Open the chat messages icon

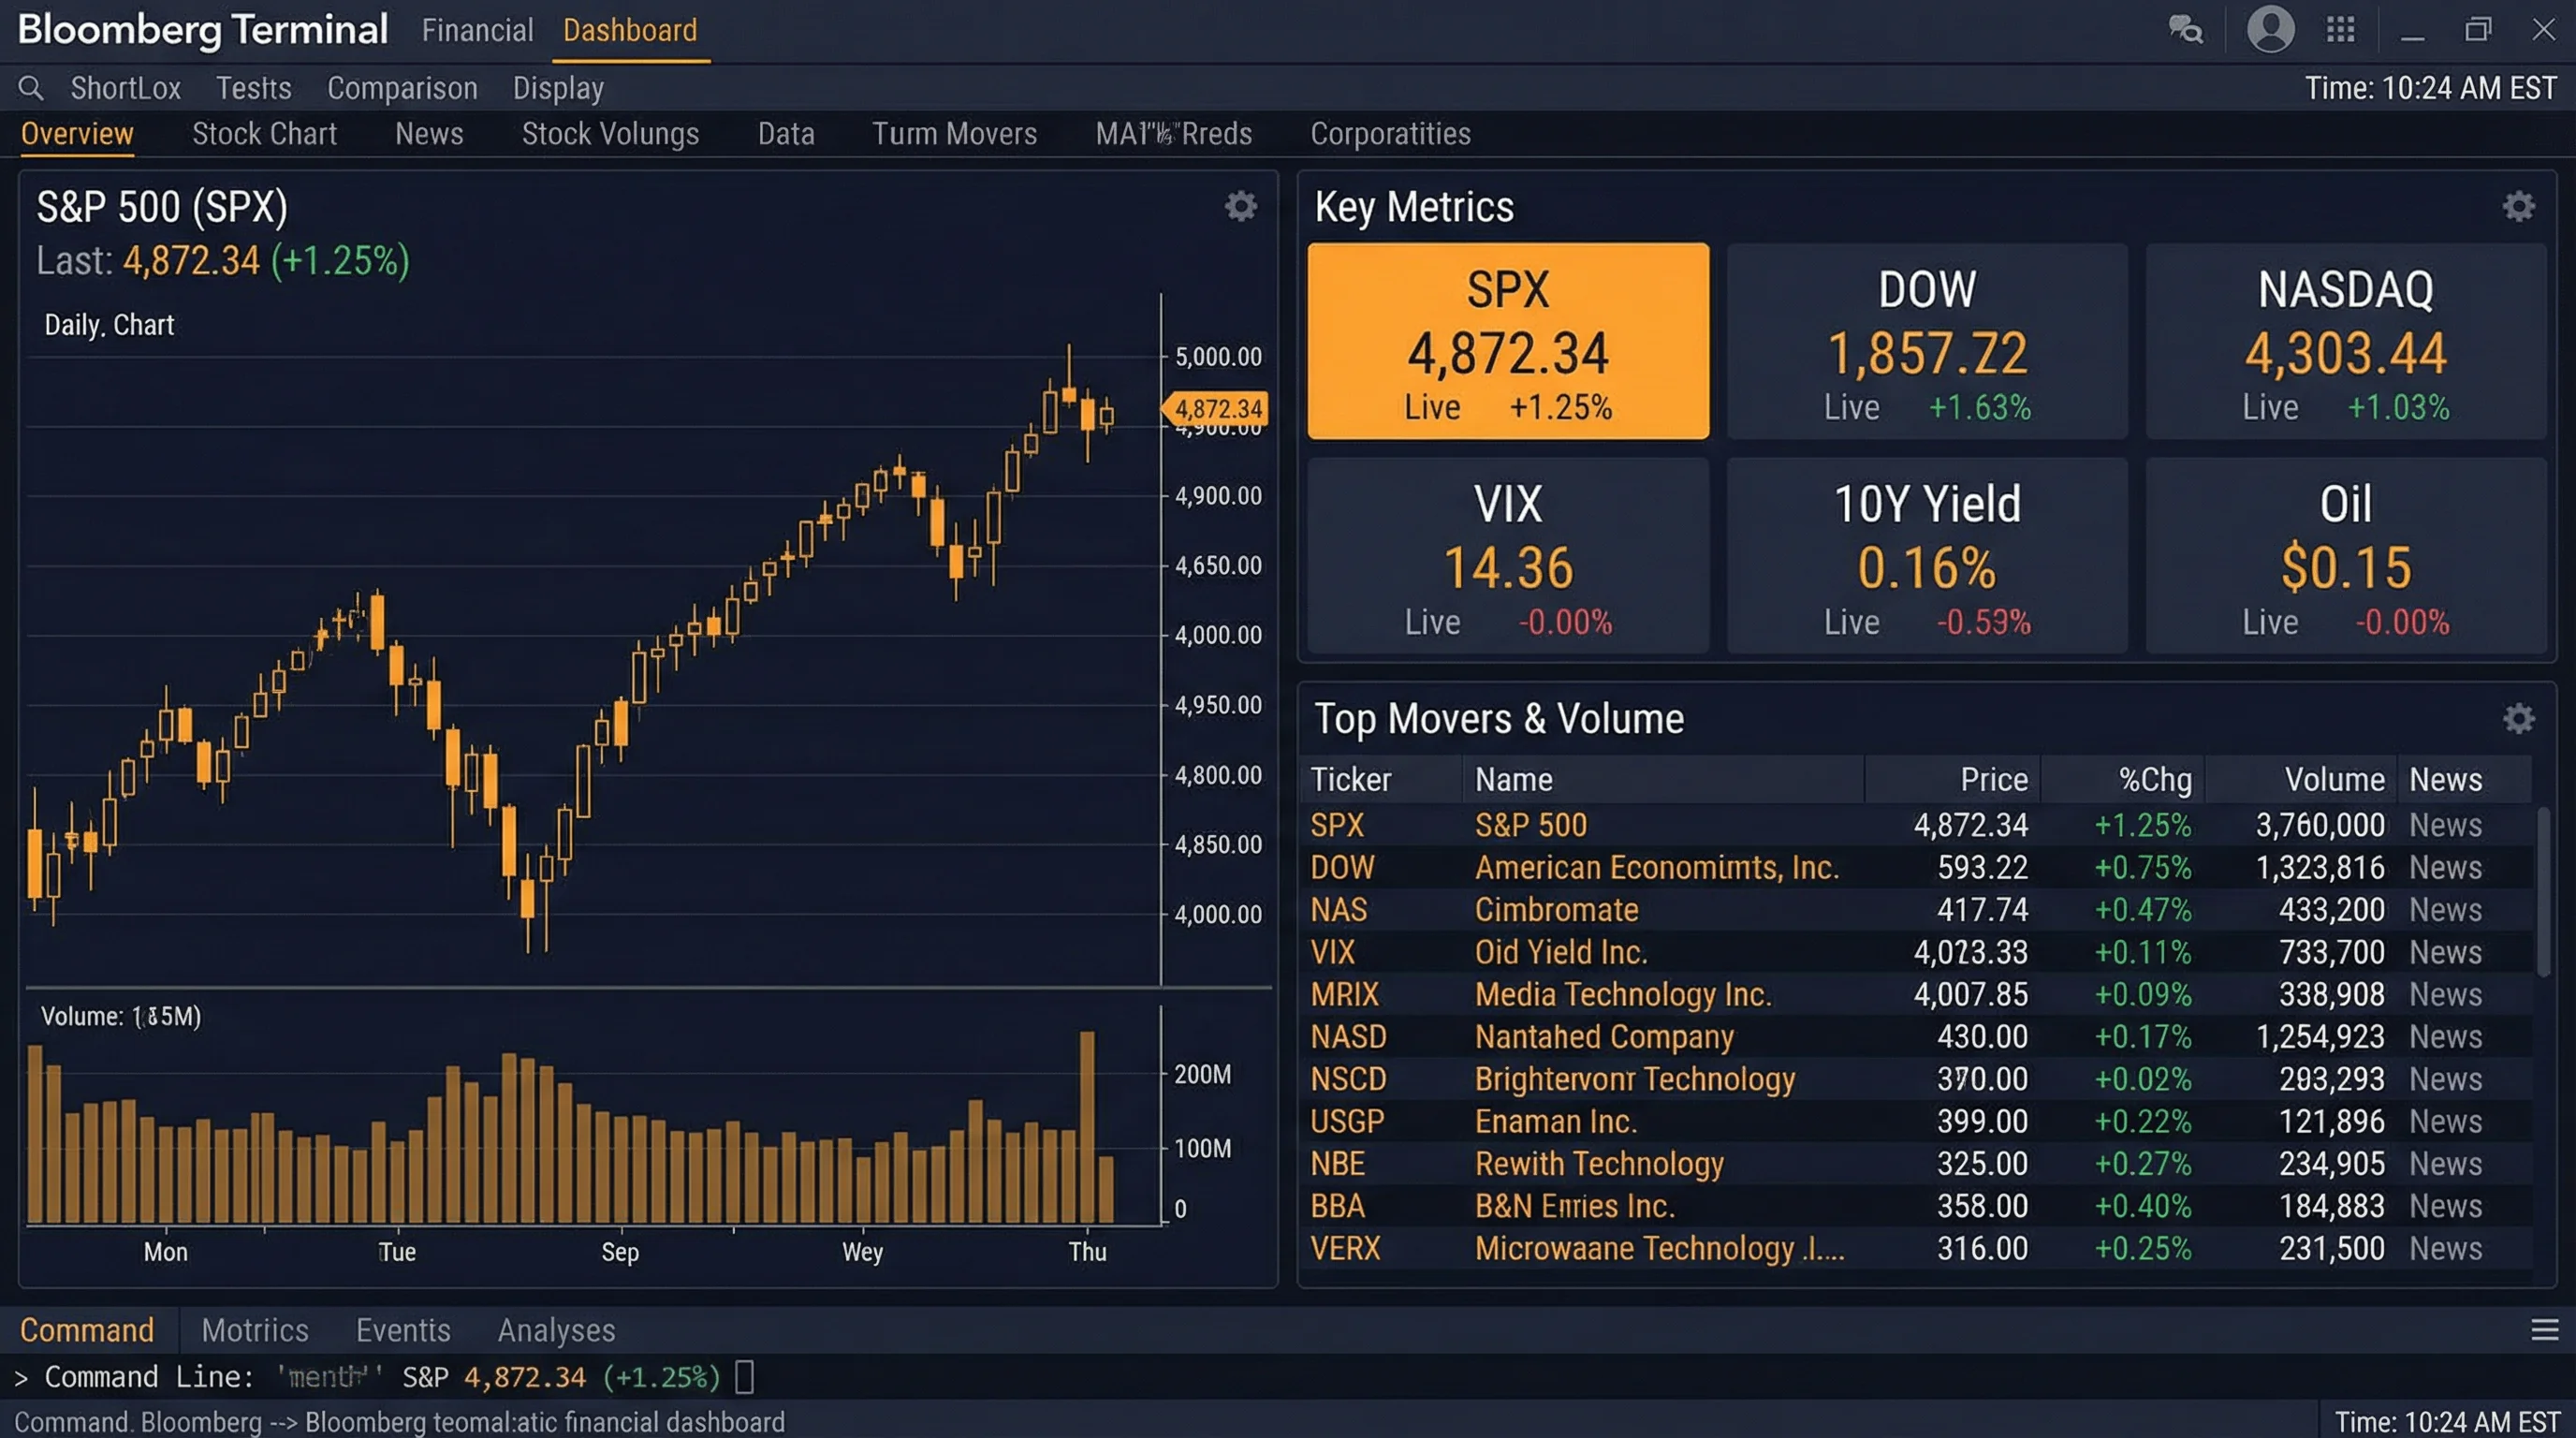tap(2185, 29)
